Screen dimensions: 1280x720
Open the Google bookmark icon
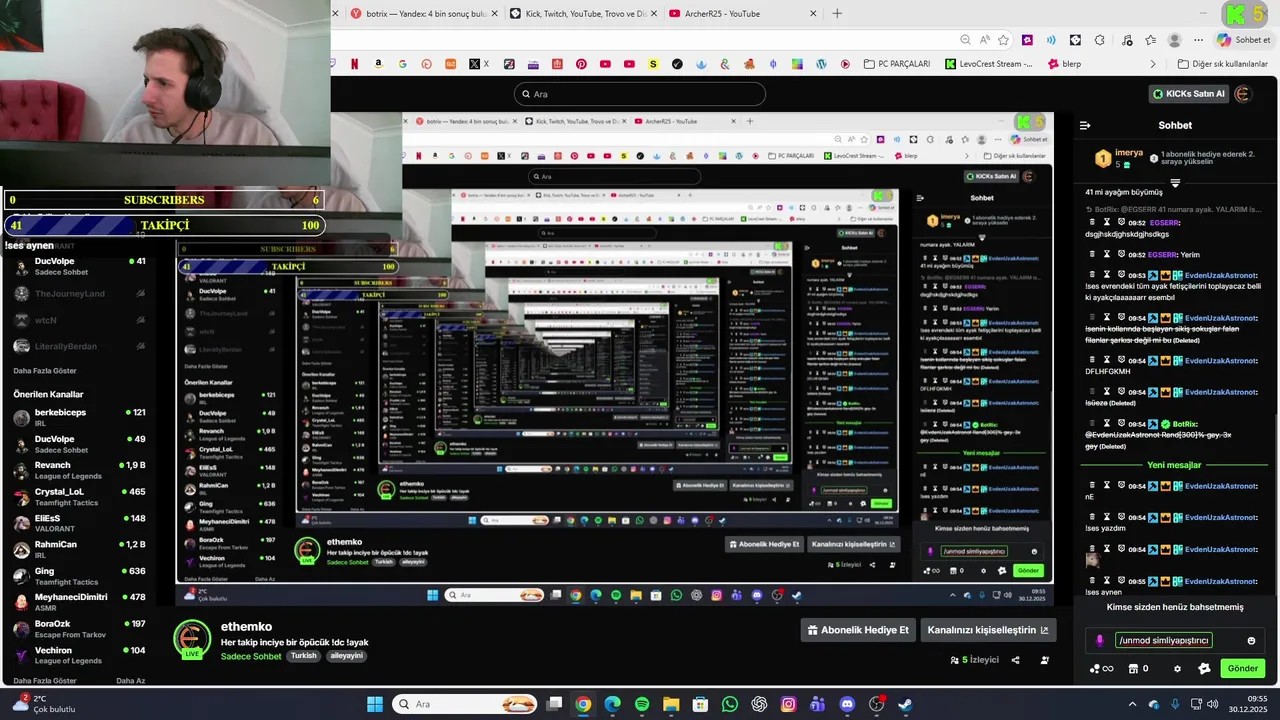[x=402, y=64]
